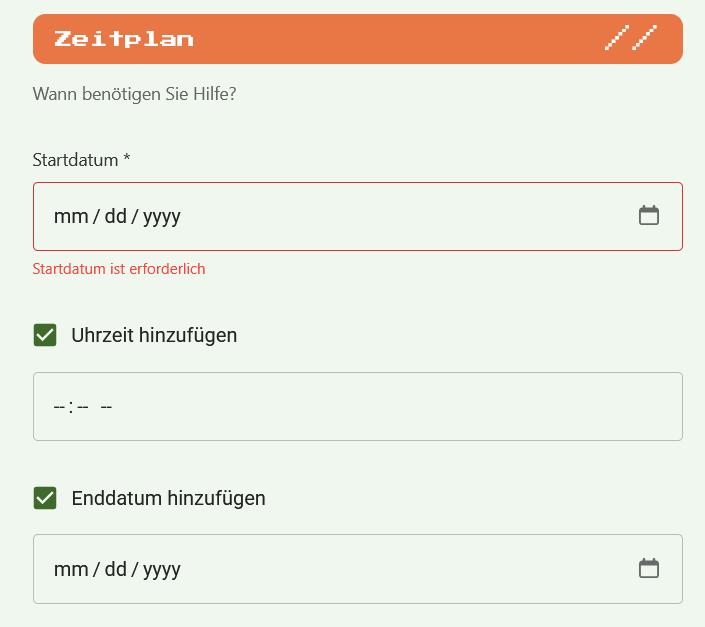Image resolution: width=705 pixels, height=627 pixels.
Task: Click the 'Startdatum *' field label
Action: coord(82,160)
